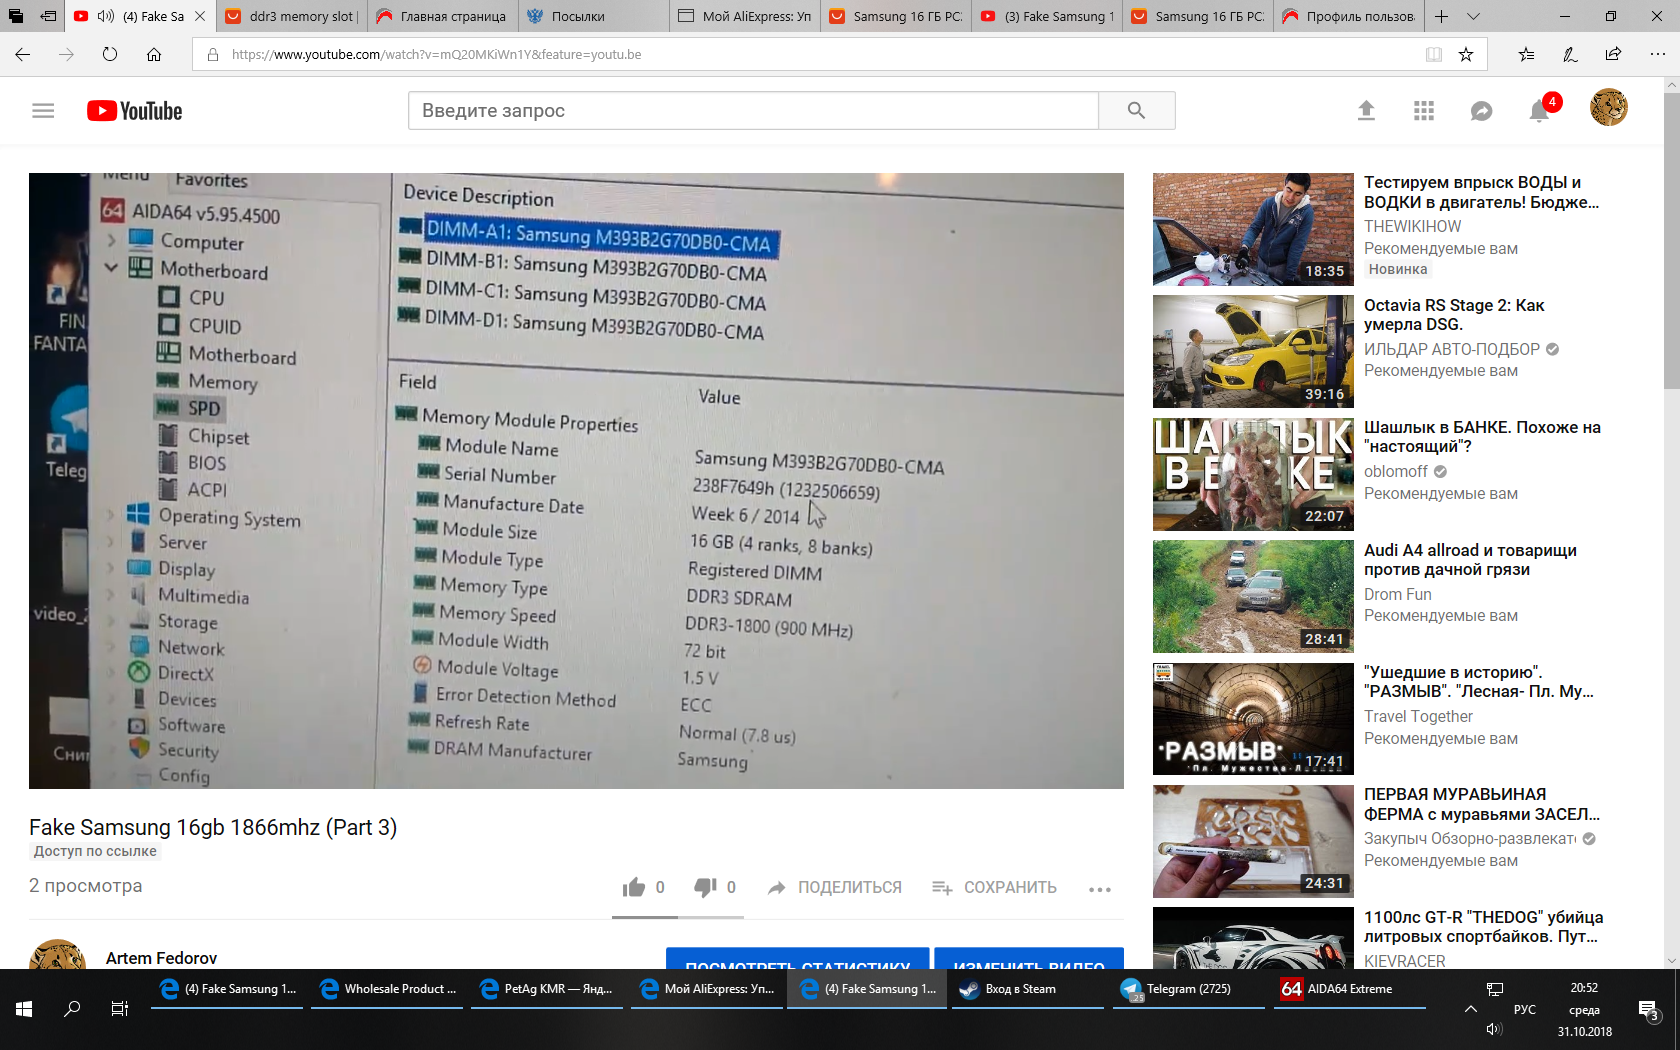
Task: Open the YouTube apps grid
Action: coord(1424,111)
